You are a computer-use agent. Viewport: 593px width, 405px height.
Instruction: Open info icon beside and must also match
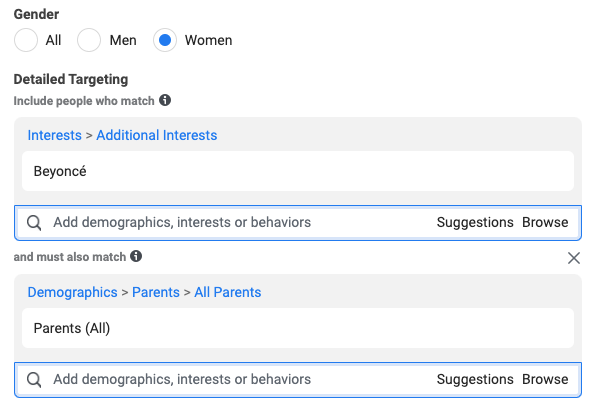pyautogui.click(x=136, y=256)
